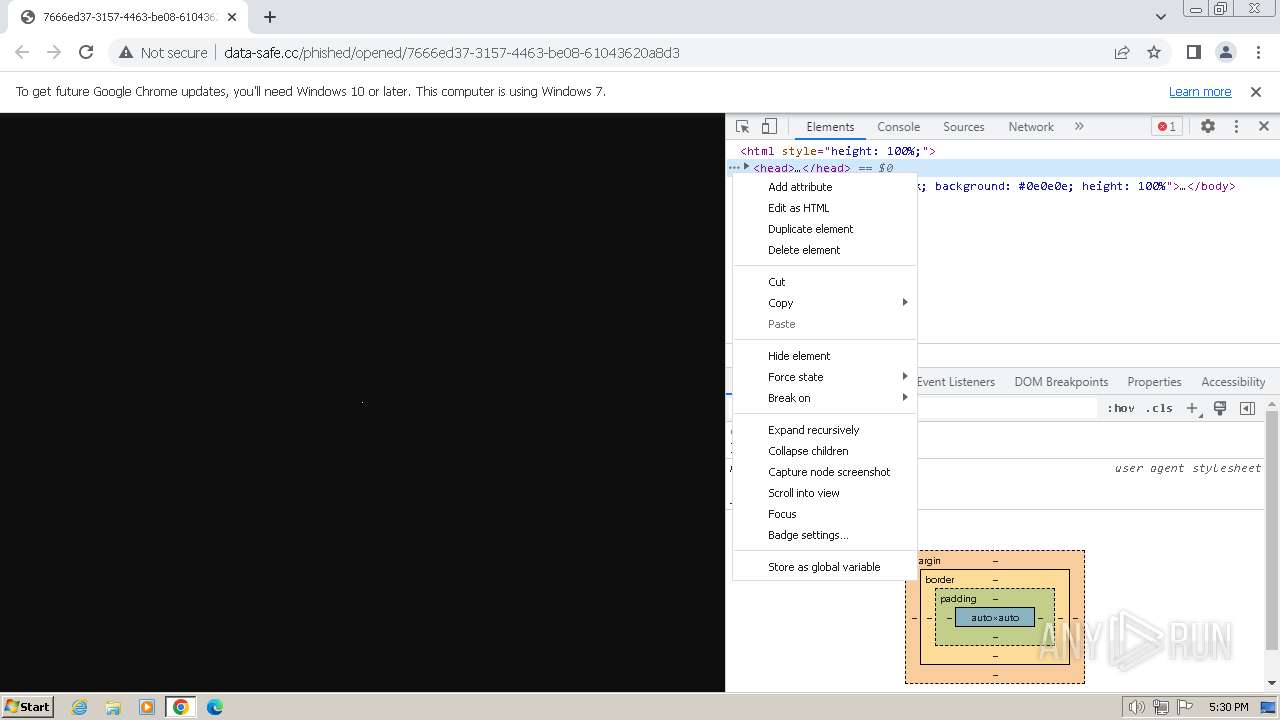Click the red error count badge
The image size is (1280, 720).
(x=1166, y=127)
